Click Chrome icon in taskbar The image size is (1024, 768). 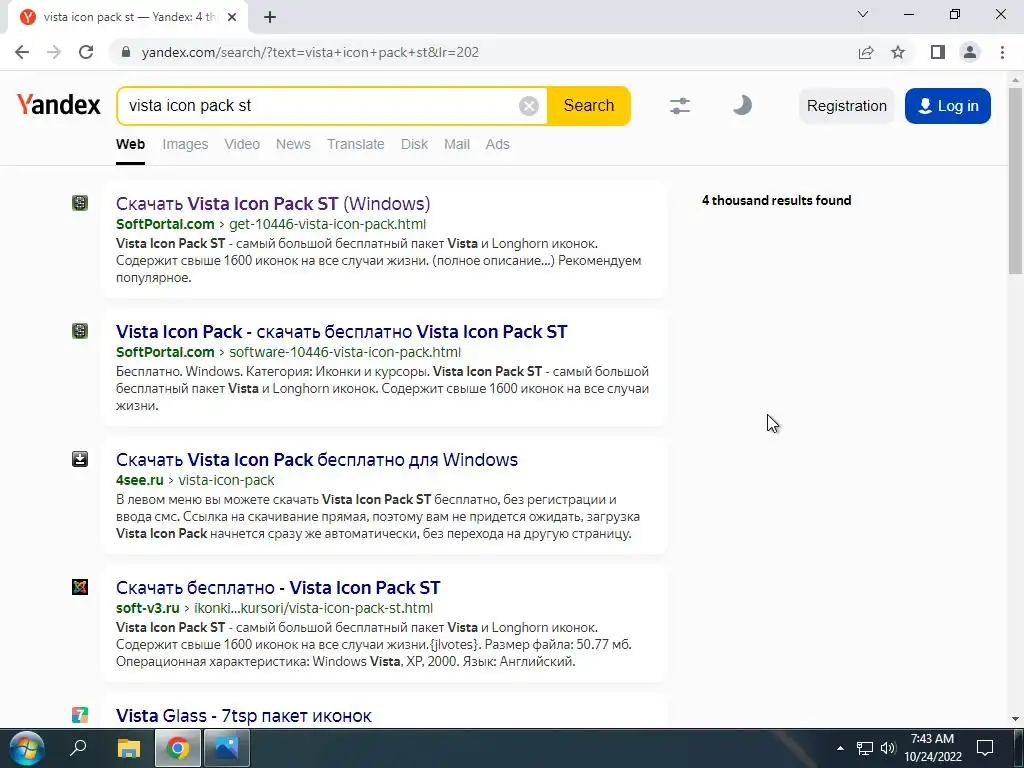coord(178,748)
